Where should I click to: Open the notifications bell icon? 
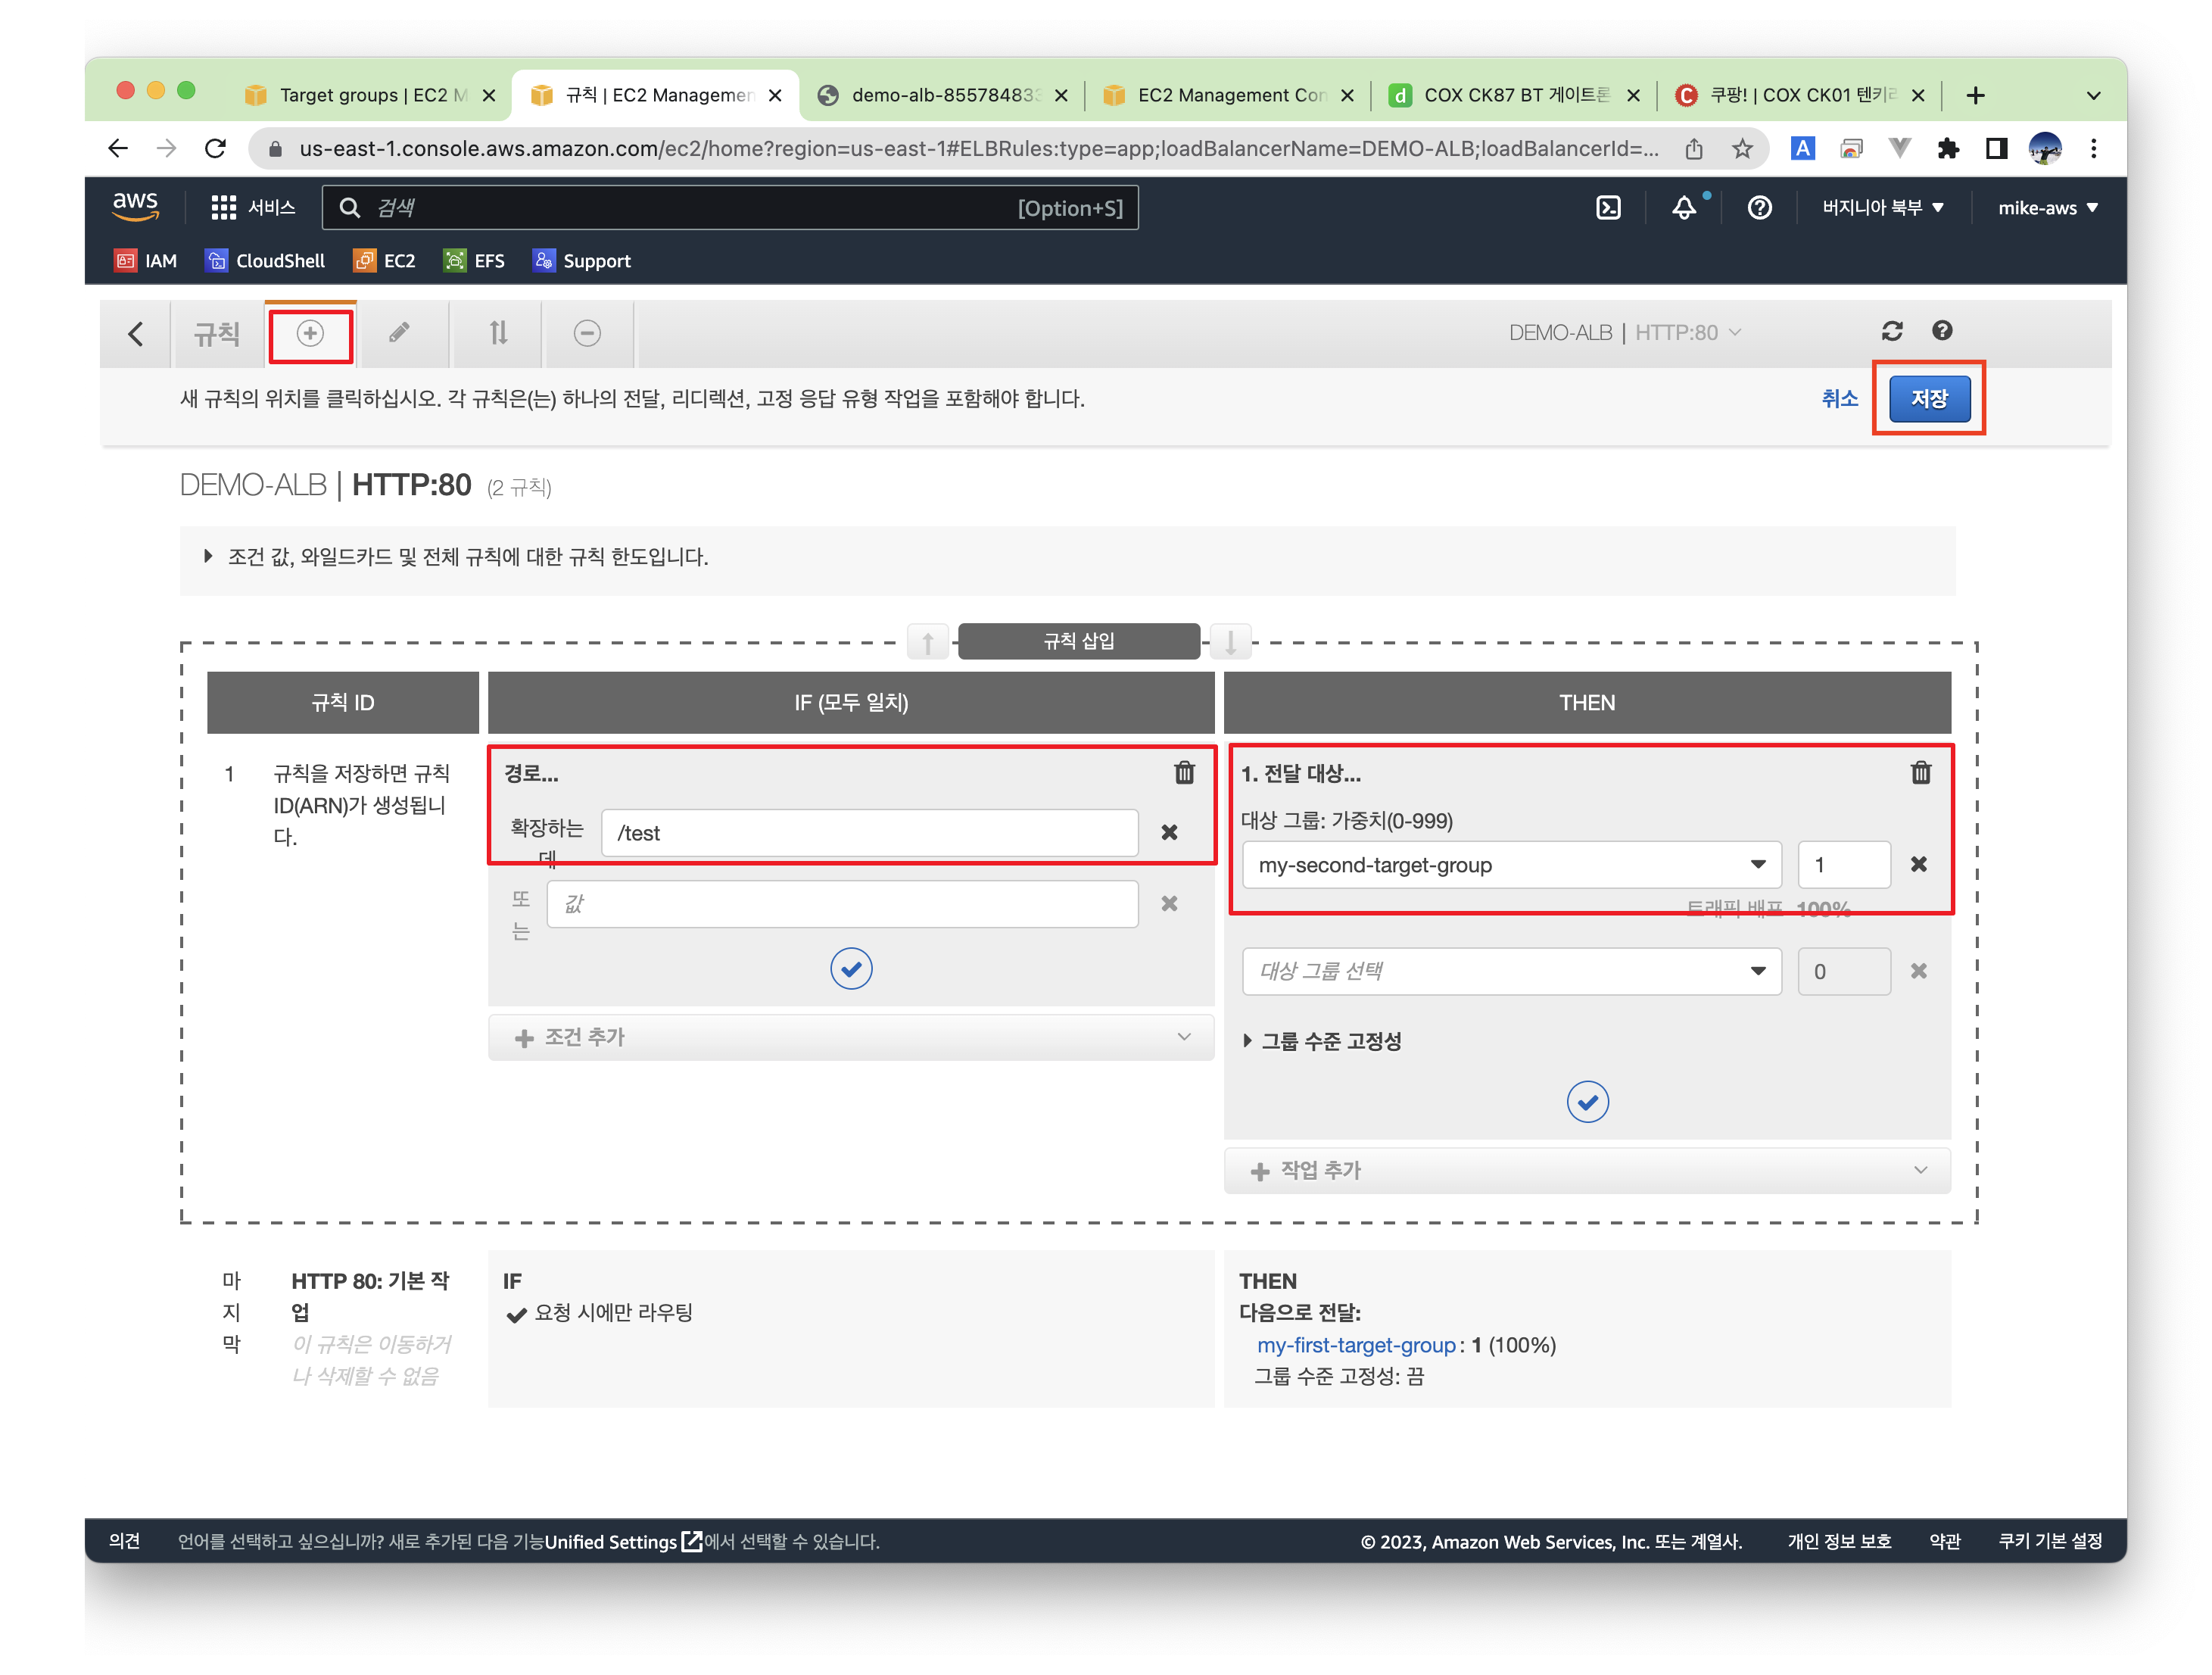coord(1684,208)
